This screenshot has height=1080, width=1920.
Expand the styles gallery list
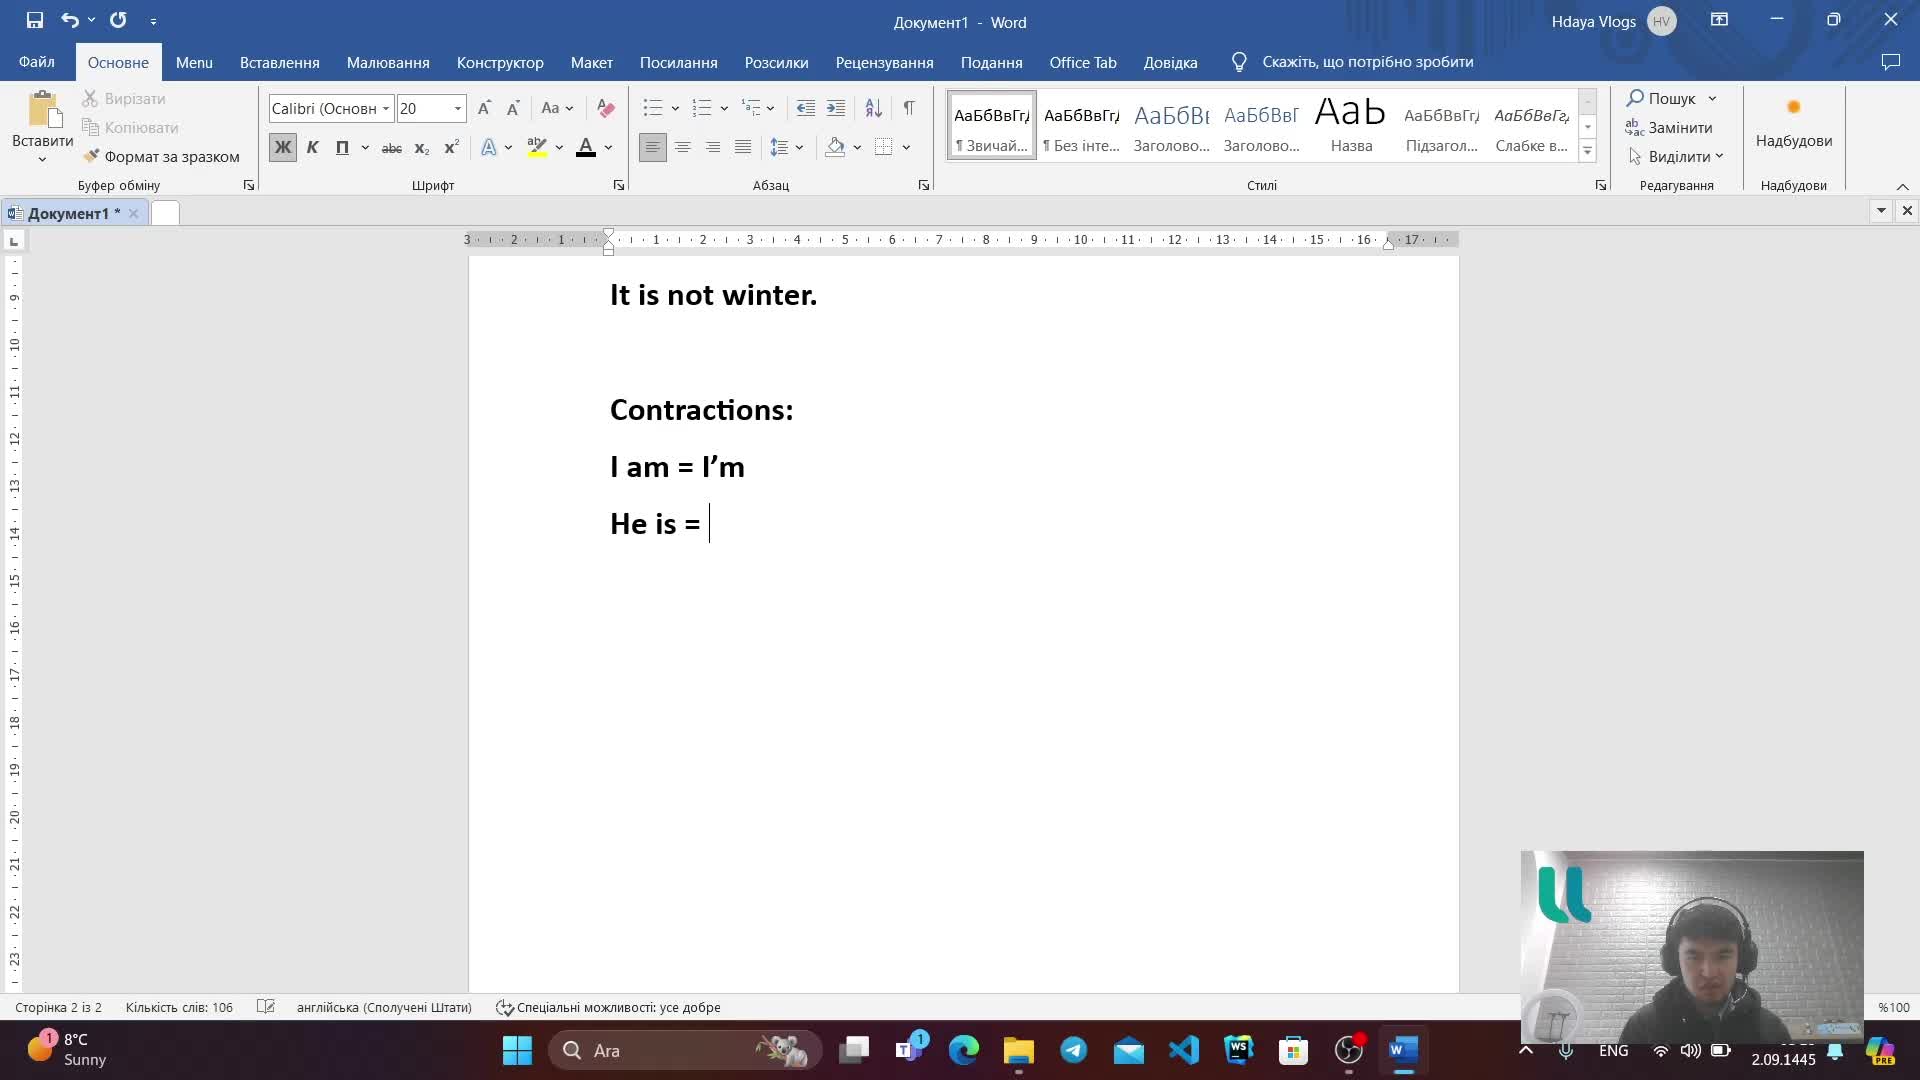[1587, 151]
